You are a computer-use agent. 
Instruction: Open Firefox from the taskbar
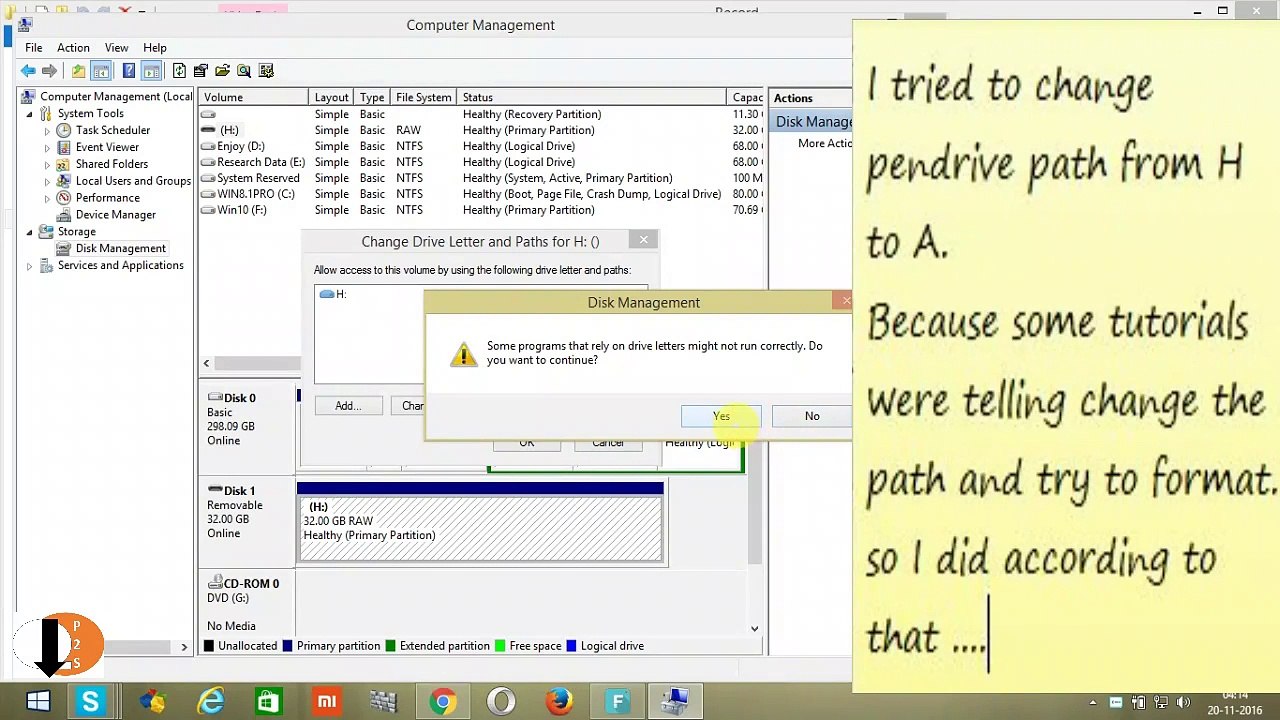[559, 702]
